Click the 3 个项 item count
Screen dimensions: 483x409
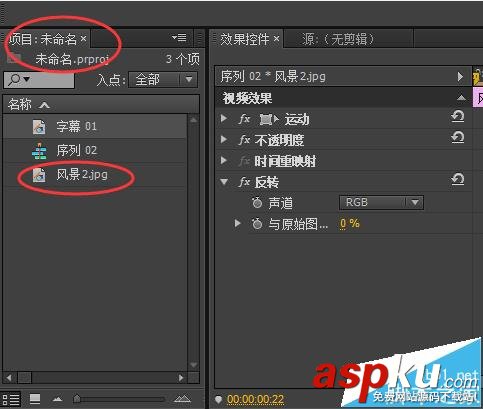click(x=183, y=59)
